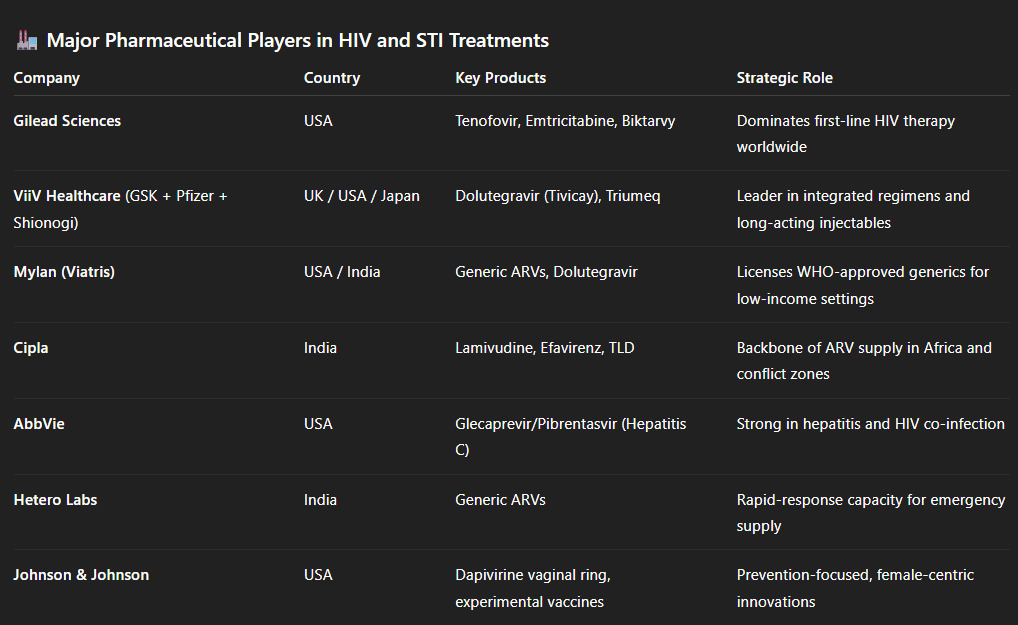Viewport: 1018px width, 625px height.
Task: Select 'Dolutegravir (Tivicay), Triumeq' products cell
Action: (558, 196)
